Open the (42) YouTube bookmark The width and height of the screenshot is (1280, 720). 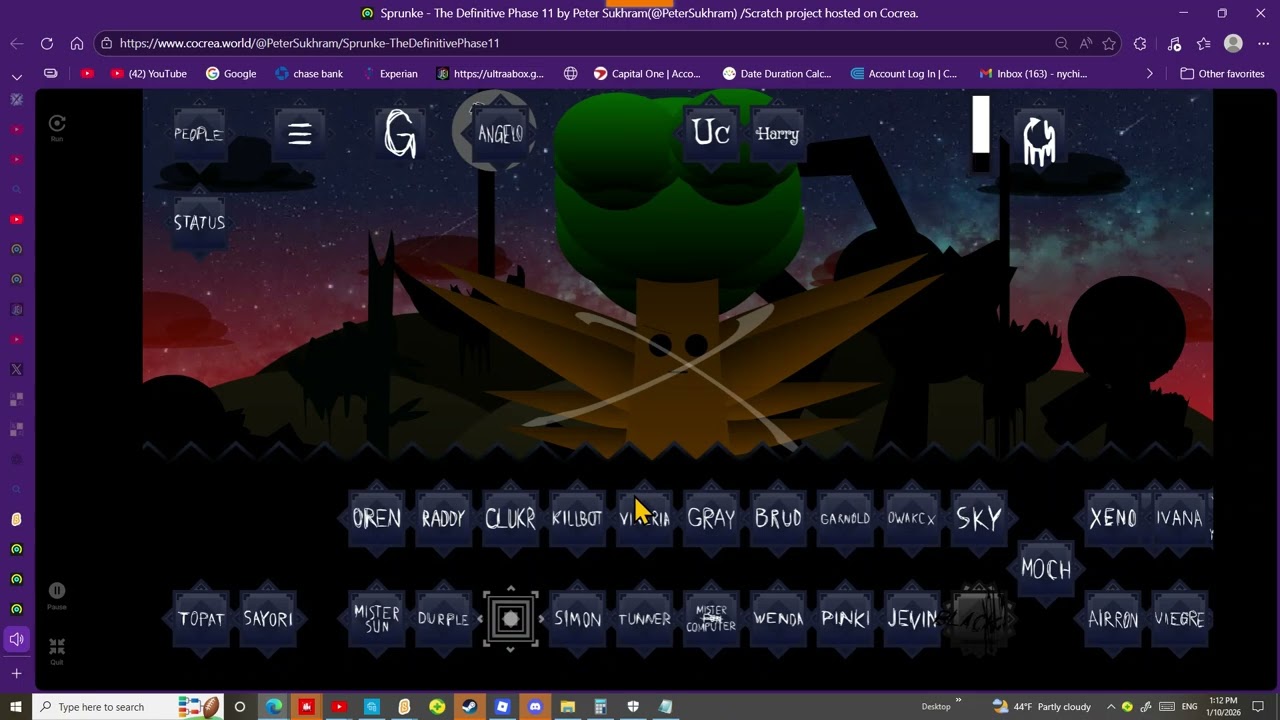pos(148,73)
